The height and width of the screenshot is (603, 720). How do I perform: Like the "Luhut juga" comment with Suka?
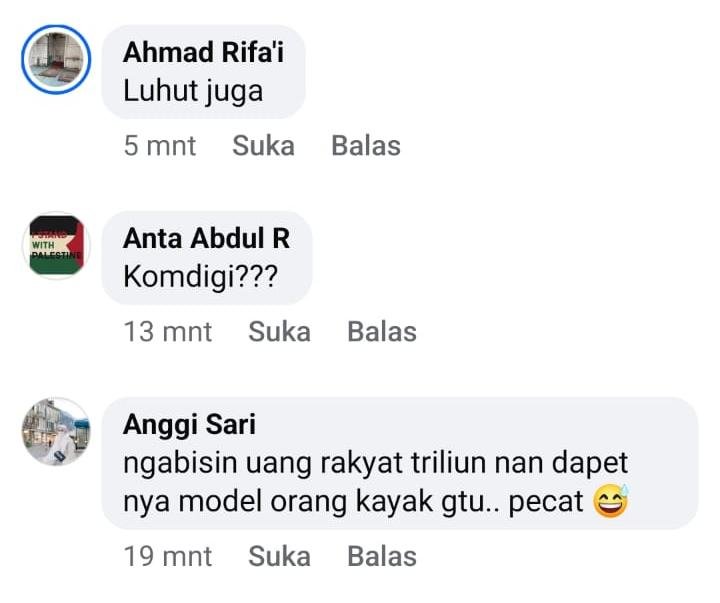click(x=263, y=146)
